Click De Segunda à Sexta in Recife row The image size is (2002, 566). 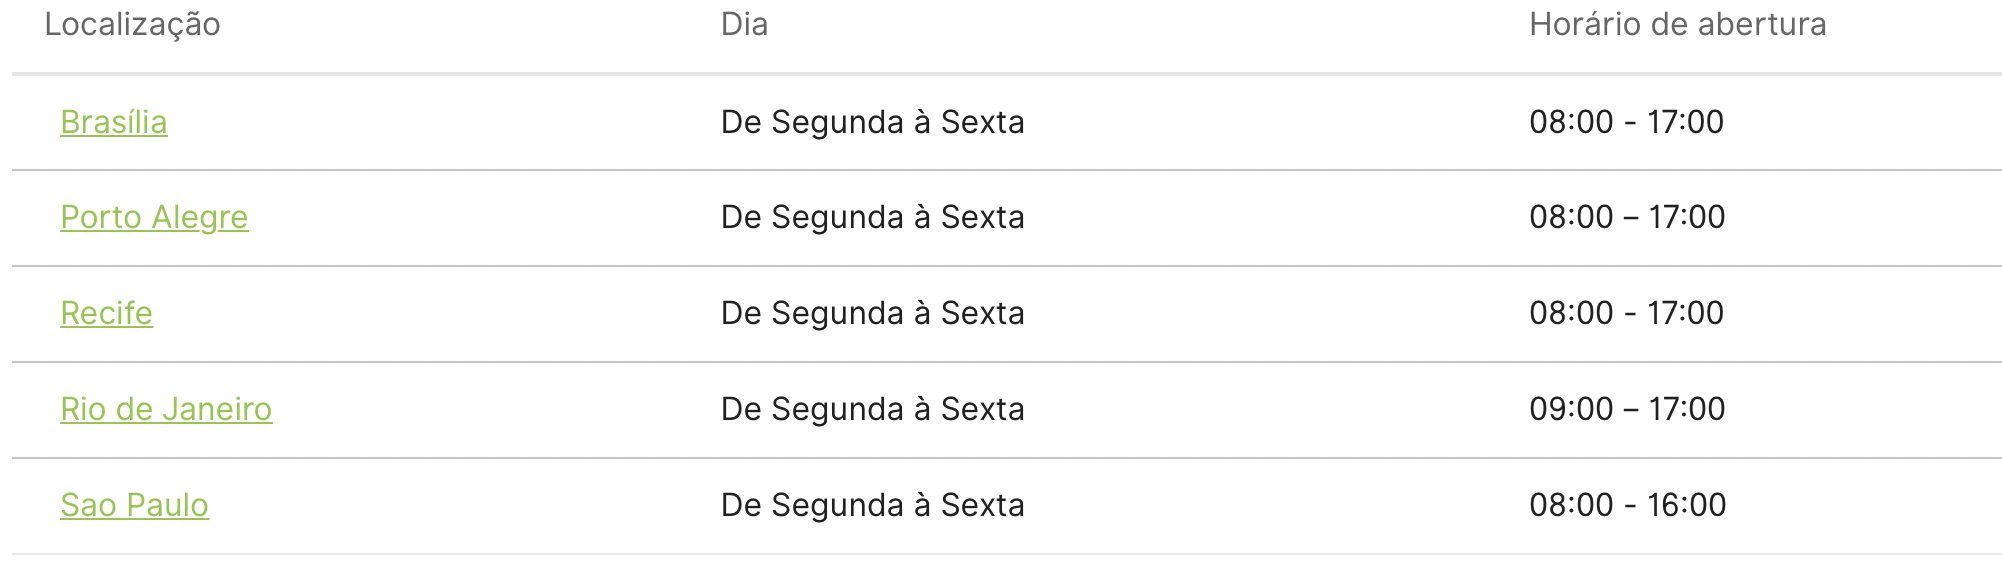pos(873,313)
